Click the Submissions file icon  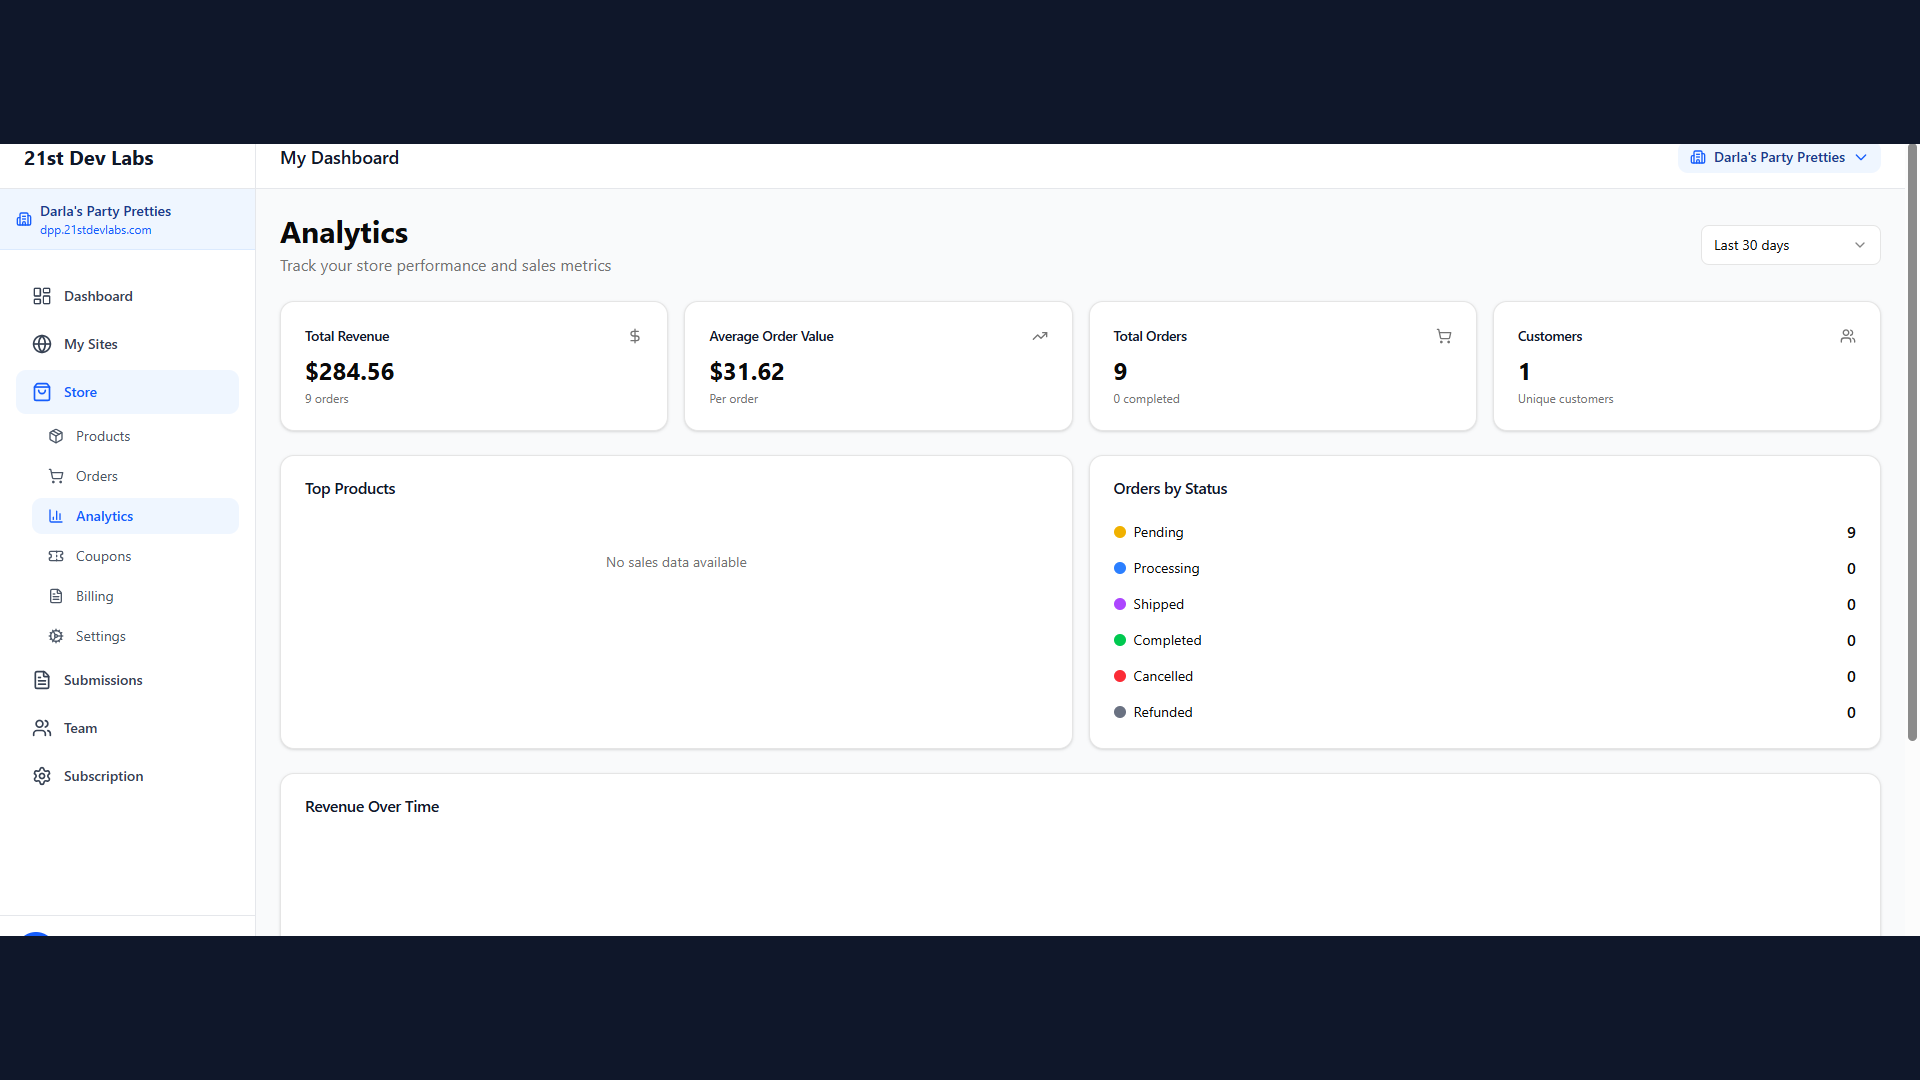tap(42, 680)
